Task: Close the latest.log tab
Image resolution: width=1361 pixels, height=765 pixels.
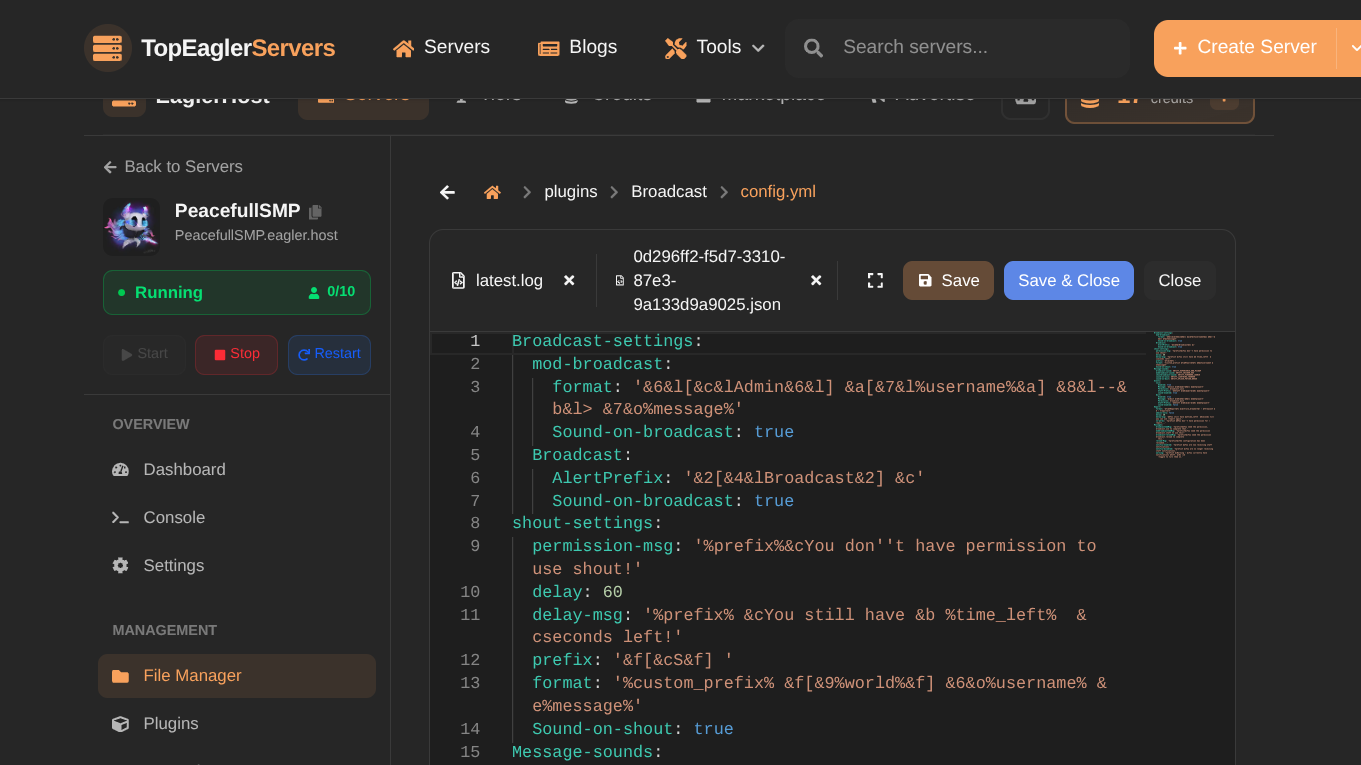Action: tap(569, 281)
